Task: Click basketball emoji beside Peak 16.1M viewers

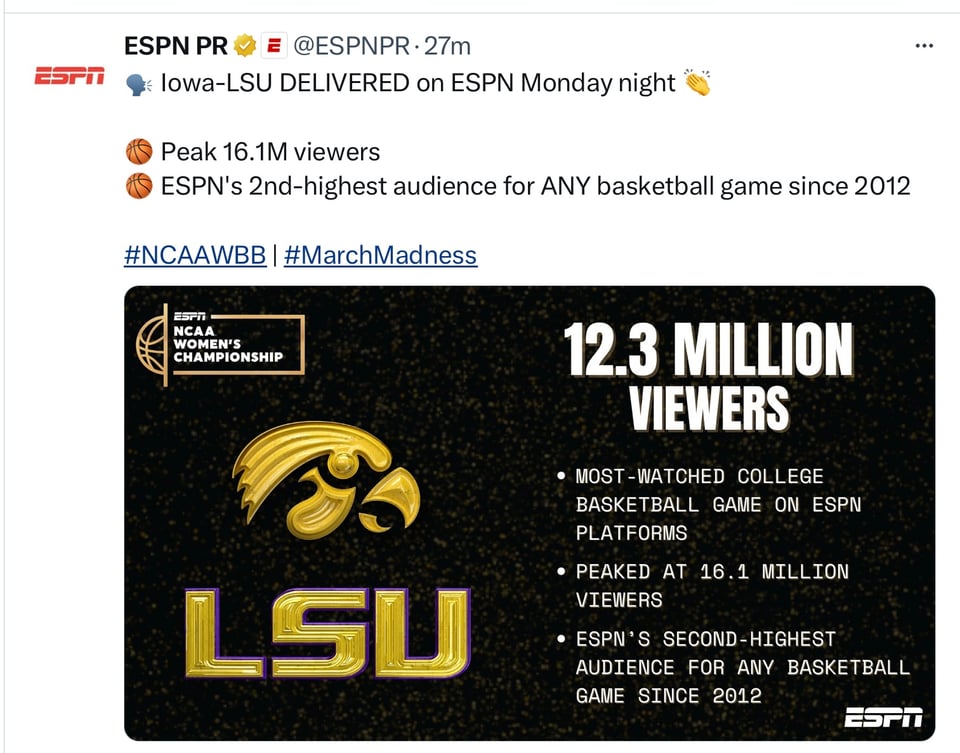Action: coord(138,152)
